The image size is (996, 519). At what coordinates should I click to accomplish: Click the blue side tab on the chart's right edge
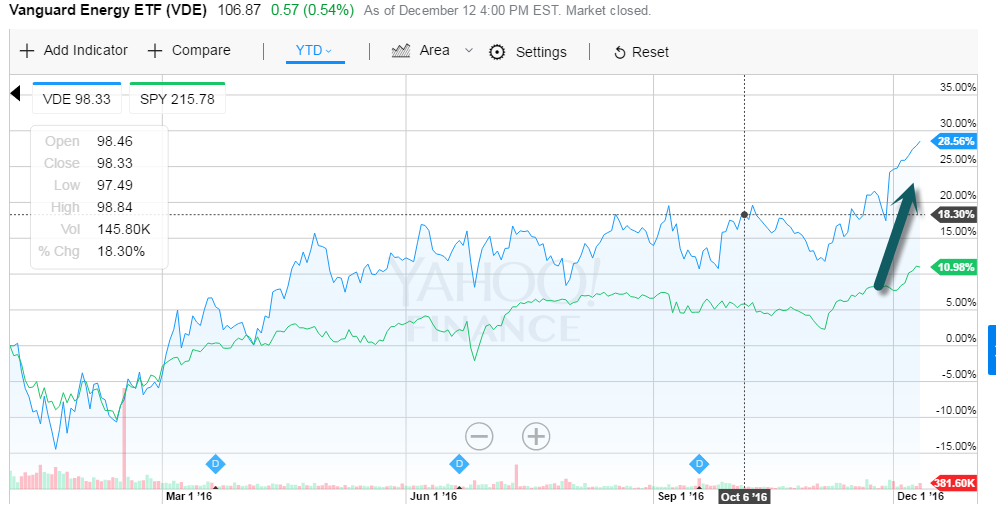point(992,349)
